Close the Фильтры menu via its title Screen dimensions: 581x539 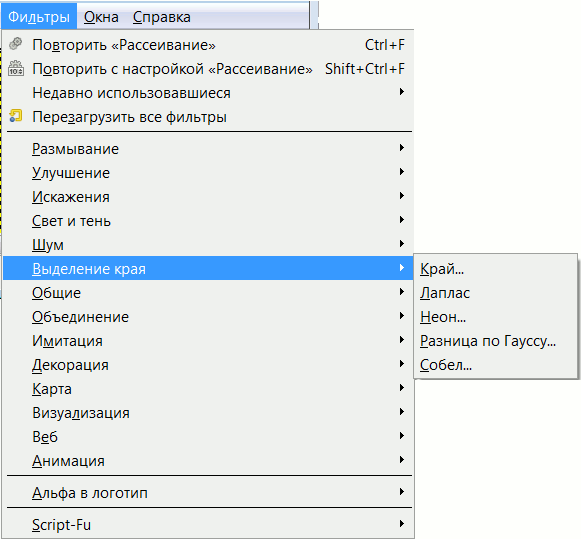coord(39,17)
